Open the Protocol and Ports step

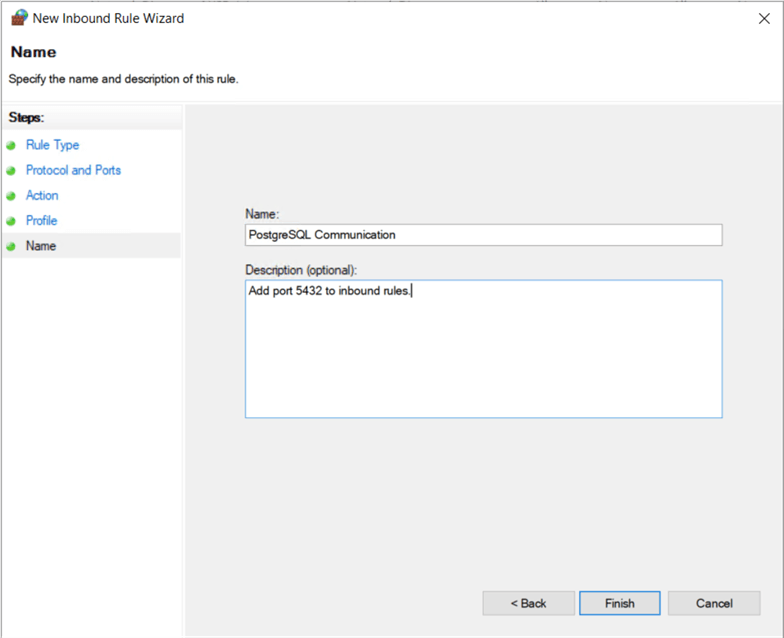coord(73,170)
